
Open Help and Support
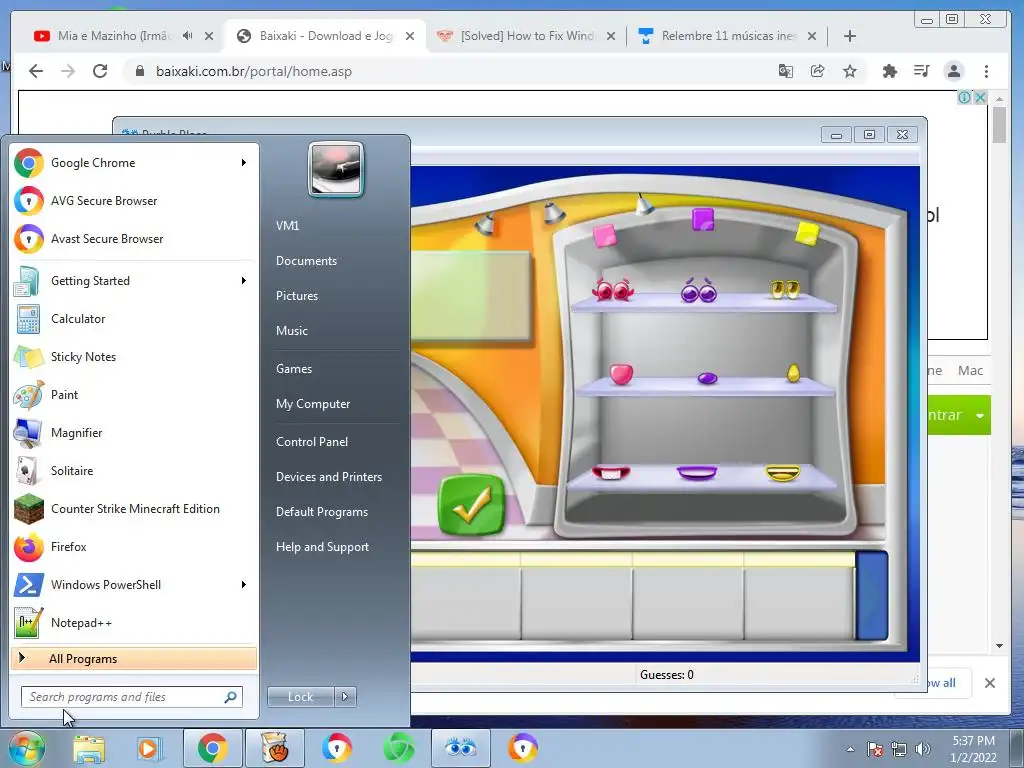(323, 547)
